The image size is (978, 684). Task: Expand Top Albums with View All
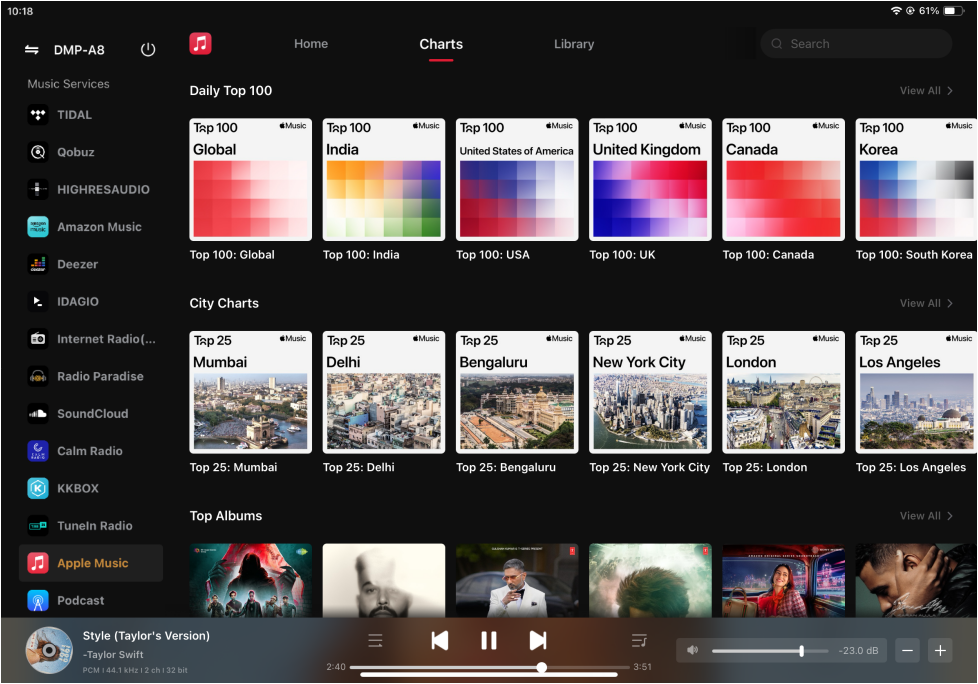(926, 516)
